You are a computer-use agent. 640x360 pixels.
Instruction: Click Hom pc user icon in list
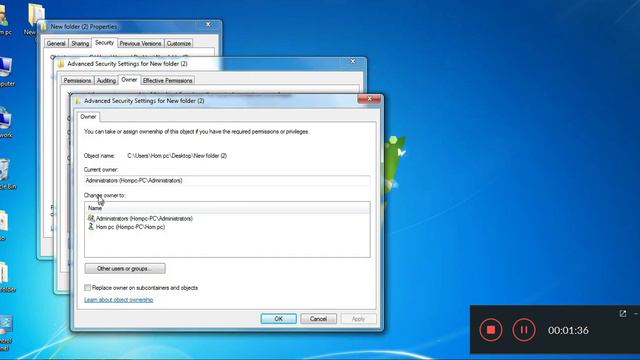click(x=91, y=227)
